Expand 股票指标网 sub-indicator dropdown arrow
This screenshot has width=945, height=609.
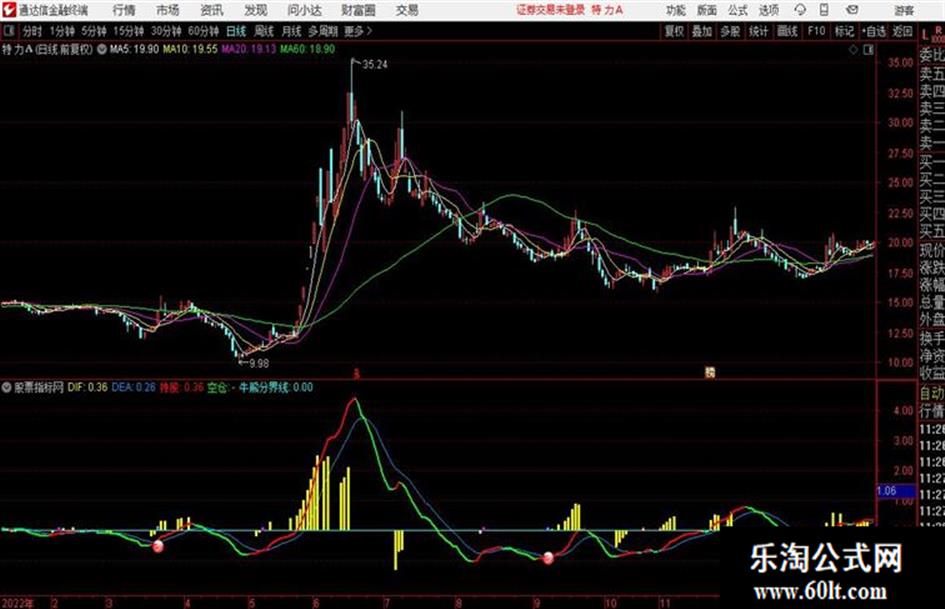click(x=6, y=387)
